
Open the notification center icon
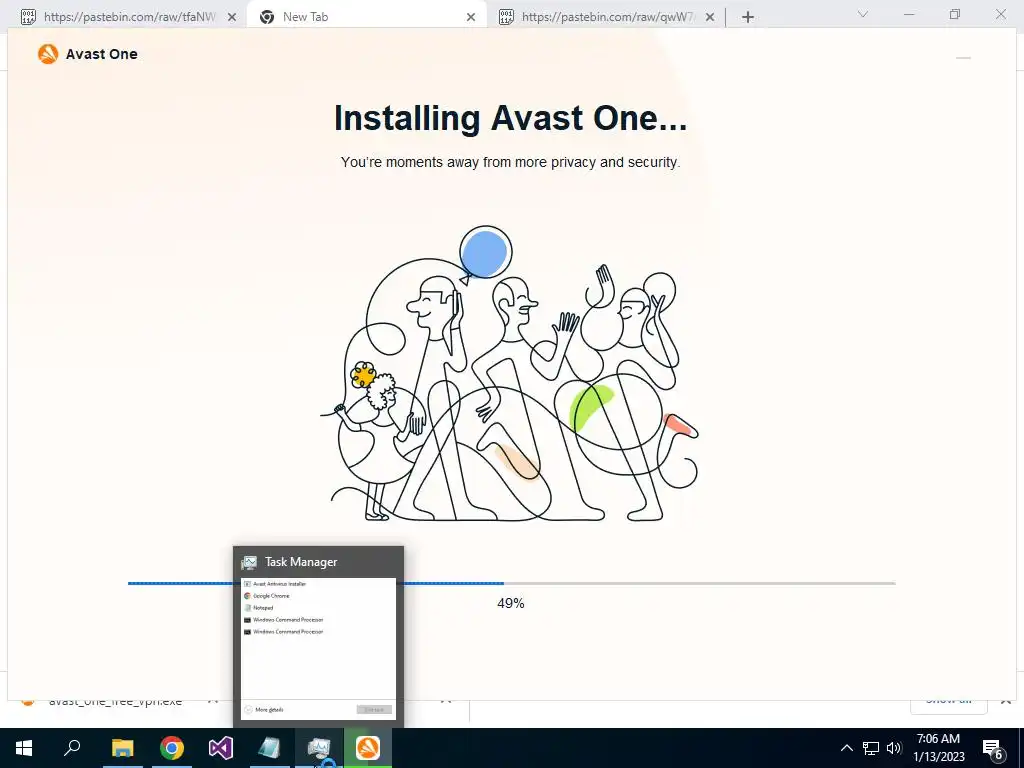(x=993, y=748)
